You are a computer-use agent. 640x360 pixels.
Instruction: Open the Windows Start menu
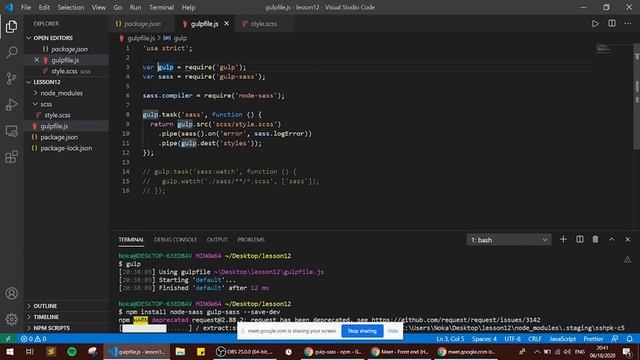[10, 351]
